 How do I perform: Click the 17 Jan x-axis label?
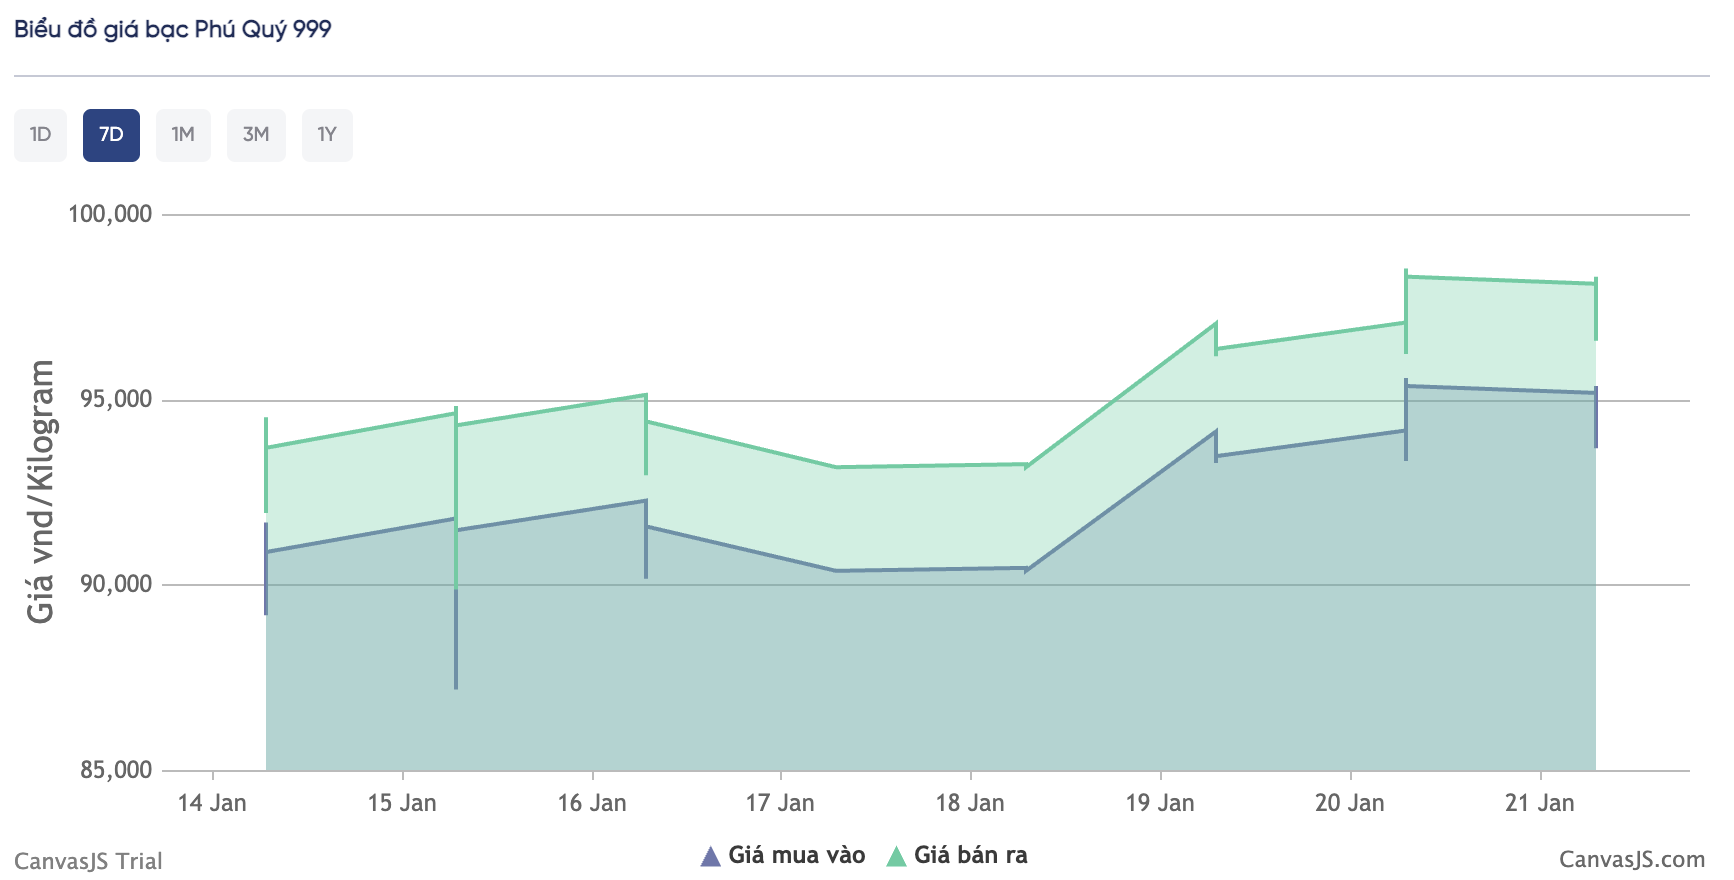tap(780, 803)
